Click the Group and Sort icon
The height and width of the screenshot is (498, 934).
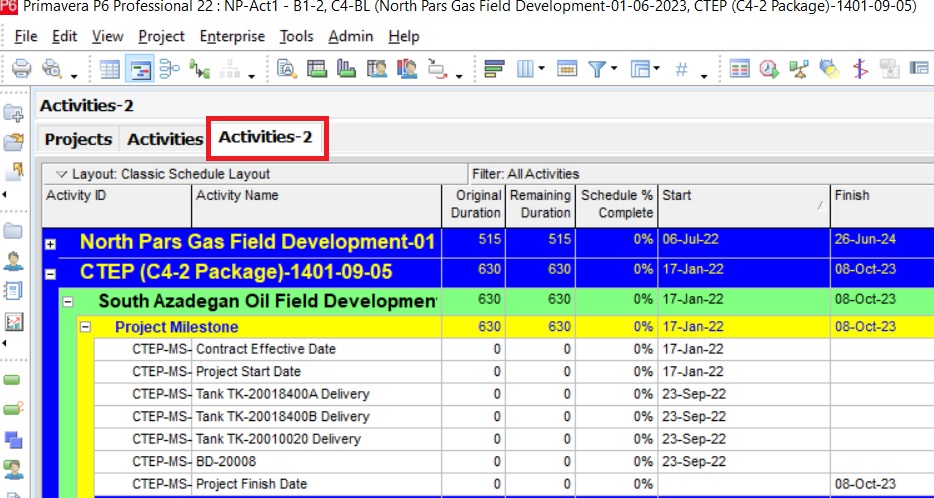coord(640,69)
